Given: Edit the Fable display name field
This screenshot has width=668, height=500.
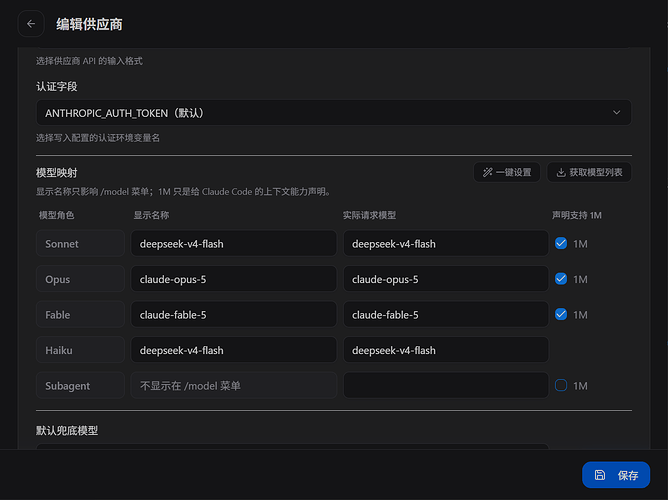Looking at the screenshot, I should 233,314.
